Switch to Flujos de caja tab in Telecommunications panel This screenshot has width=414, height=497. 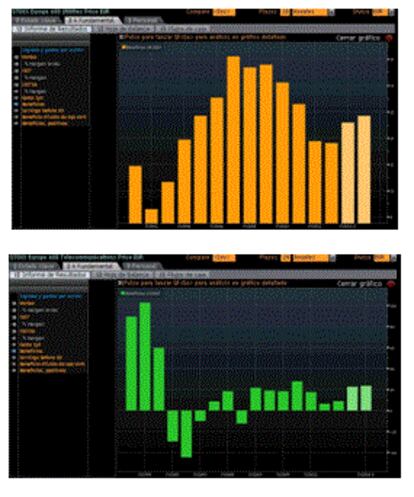click(182, 275)
